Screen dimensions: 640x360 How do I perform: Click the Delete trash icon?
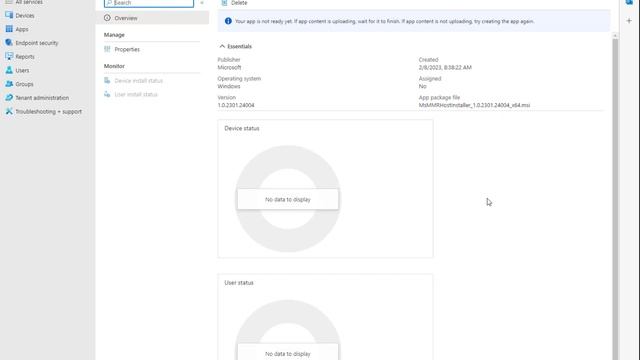(224, 3)
